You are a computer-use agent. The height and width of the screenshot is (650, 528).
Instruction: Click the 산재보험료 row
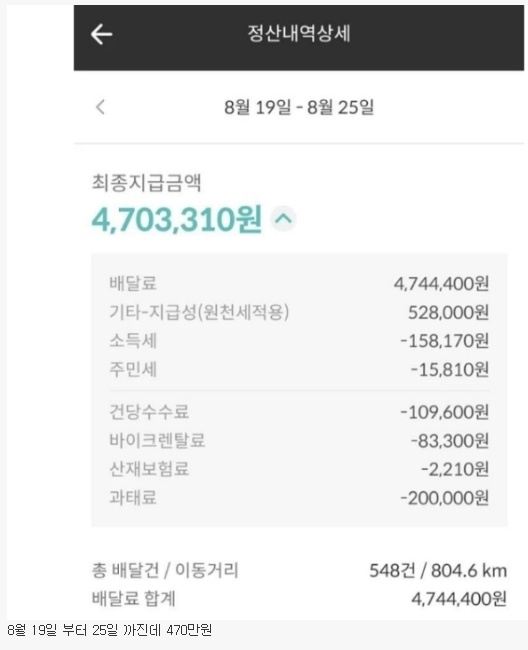pos(299,469)
